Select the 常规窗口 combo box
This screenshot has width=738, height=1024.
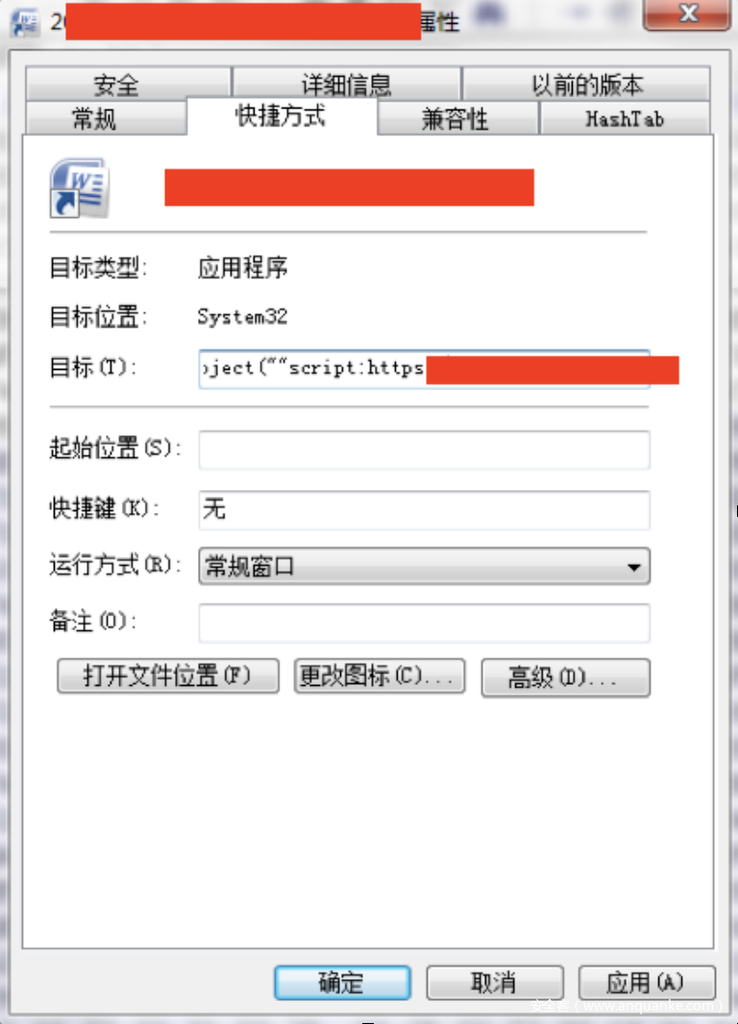[424, 566]
